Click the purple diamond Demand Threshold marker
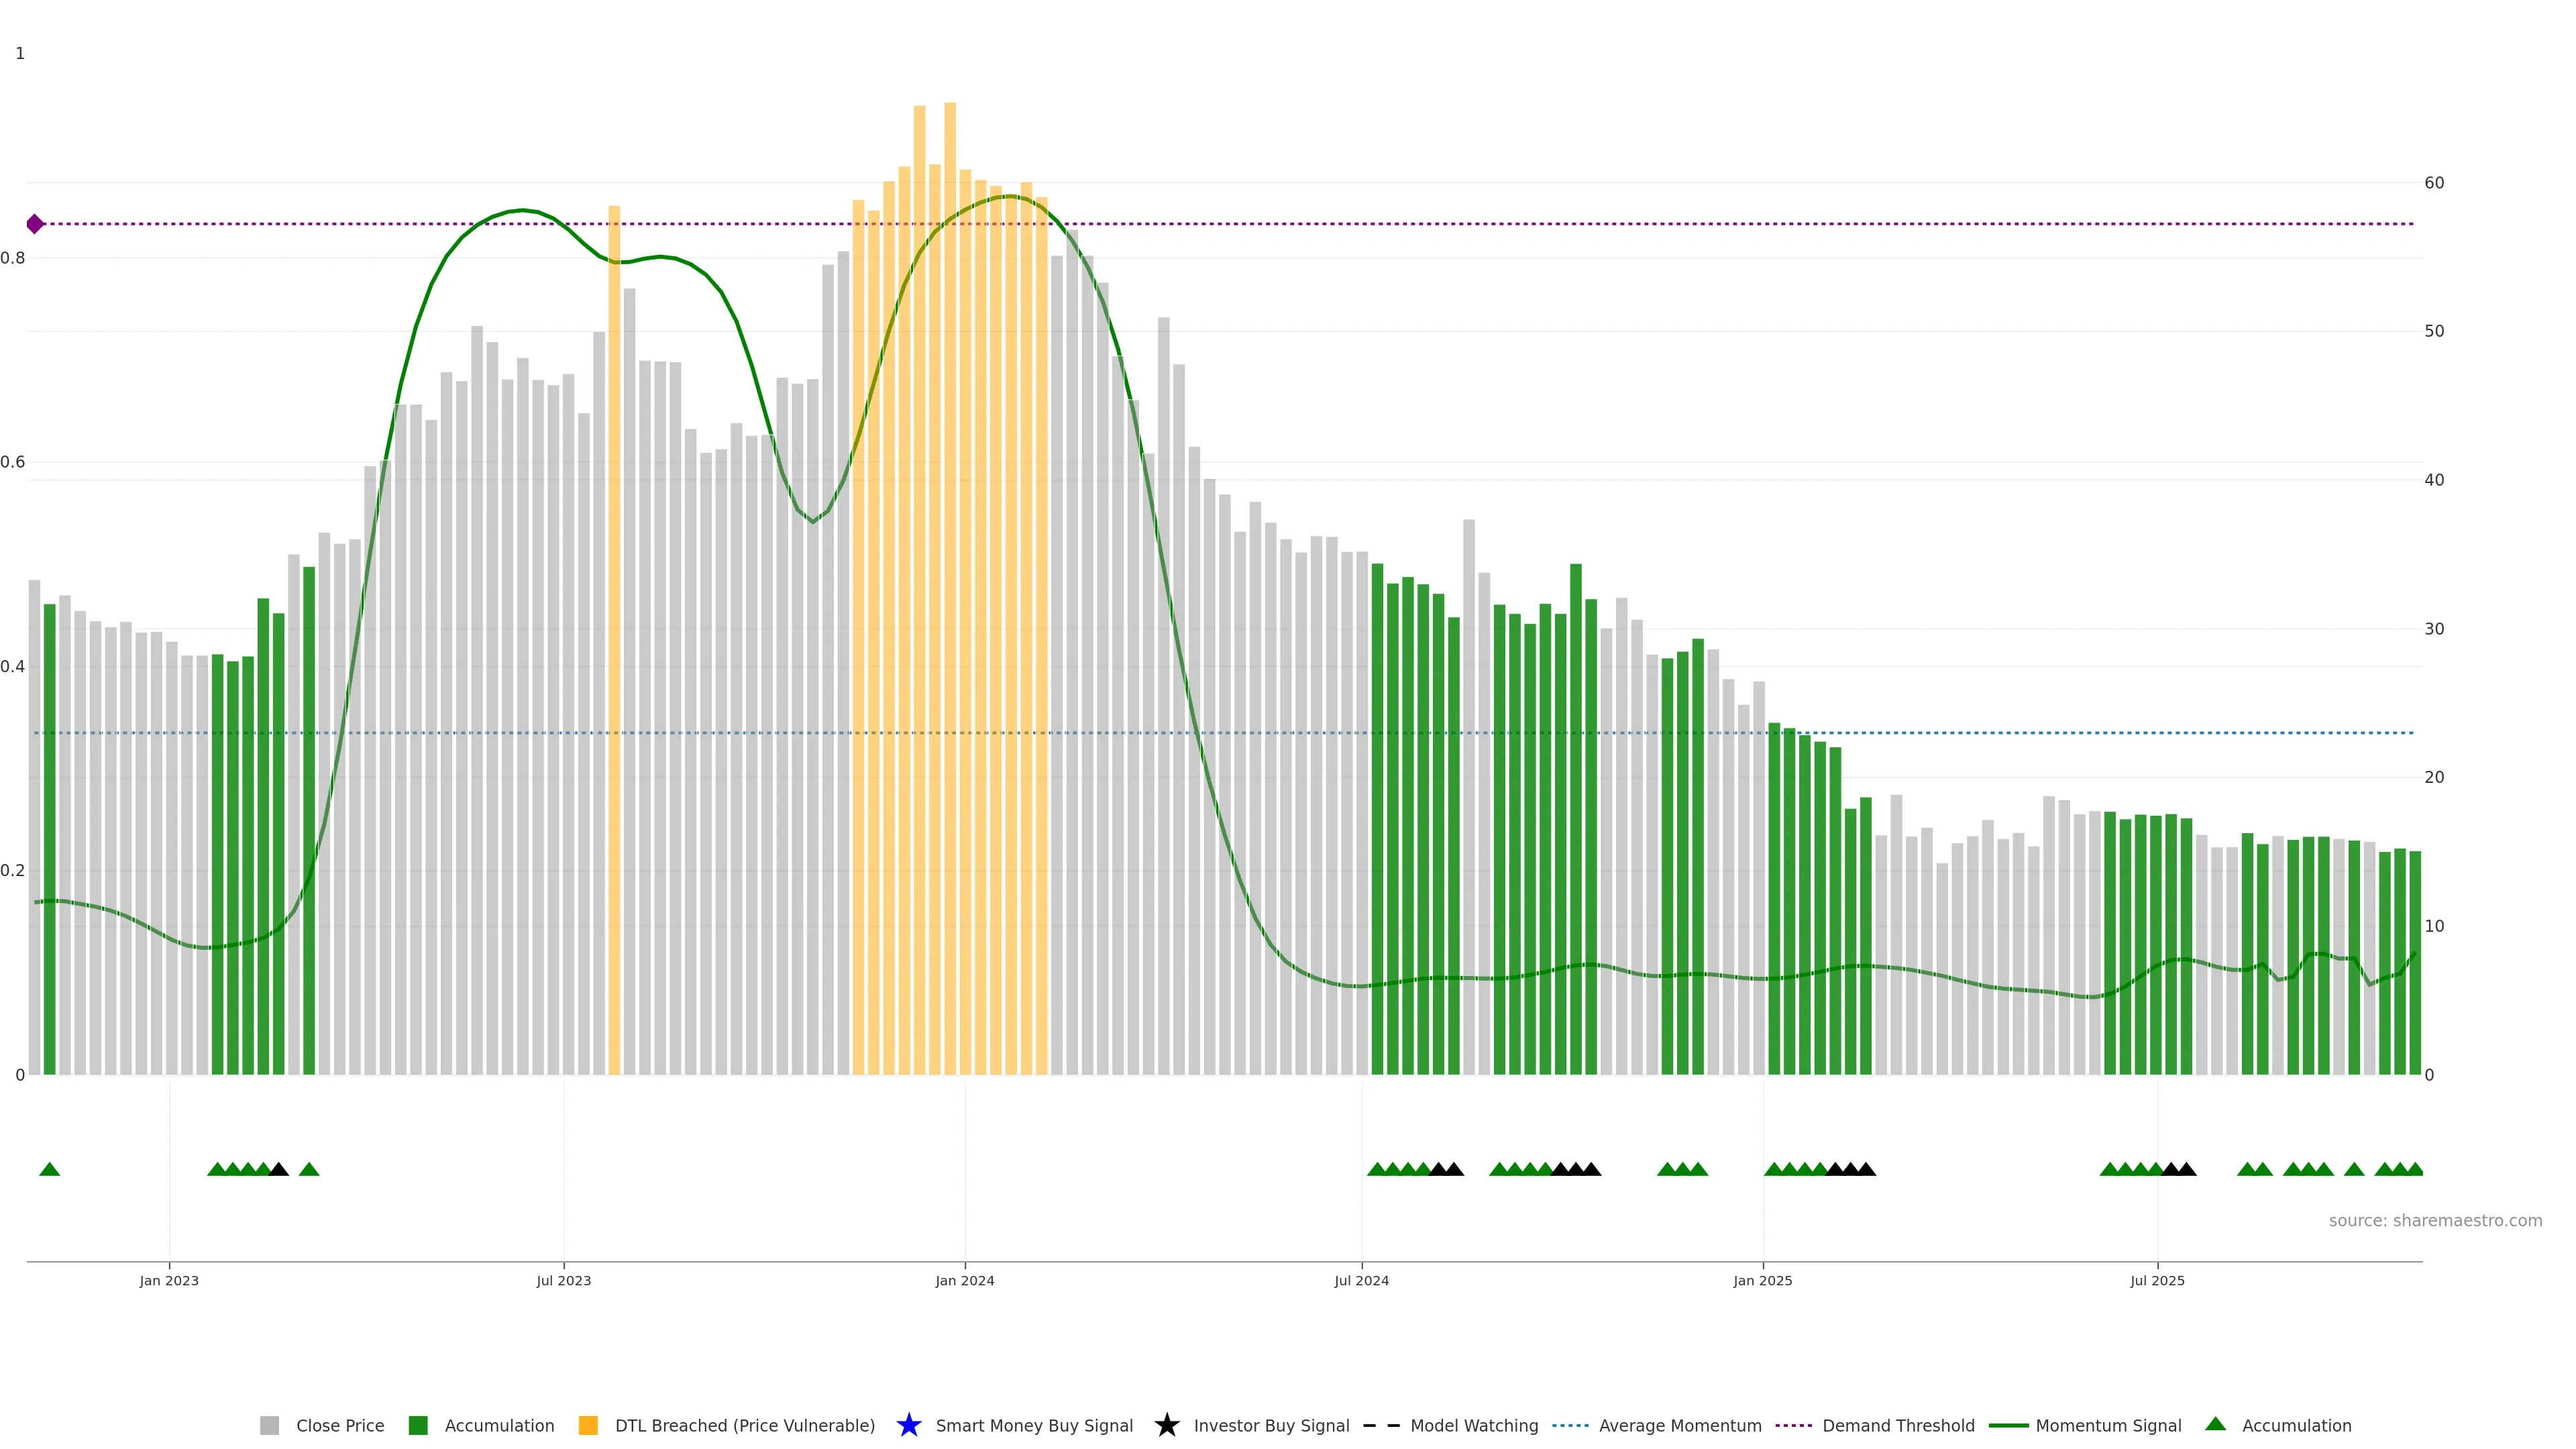Image resolution: width=2576 pixels, height=1449 pixels. click(x=35, y=224)
